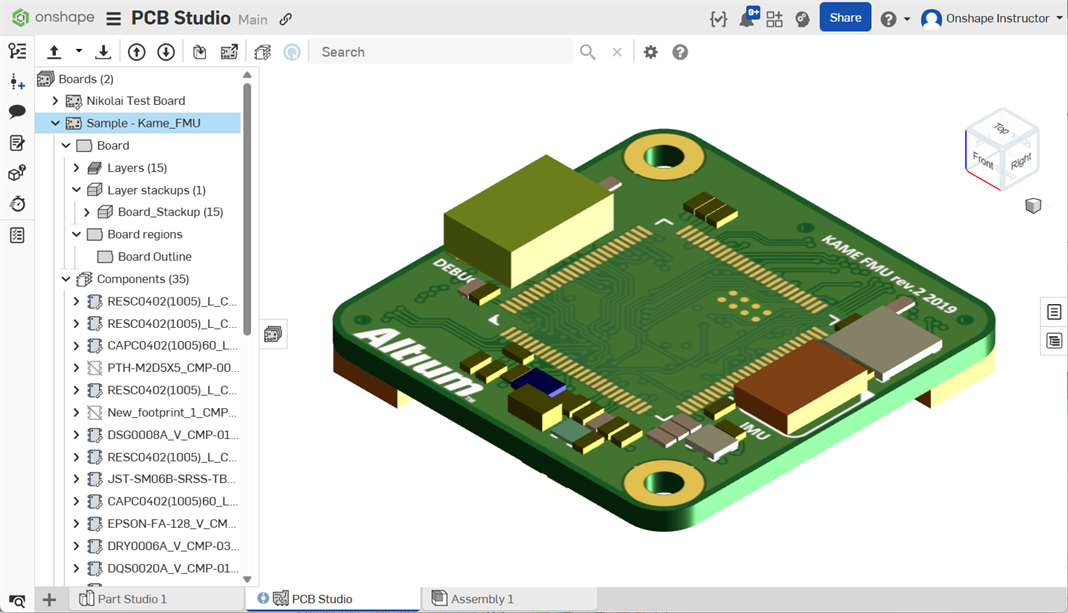Select the export PCB design toolbar icon
This screenshot has width=1068, height=613.
pos(227,51)
